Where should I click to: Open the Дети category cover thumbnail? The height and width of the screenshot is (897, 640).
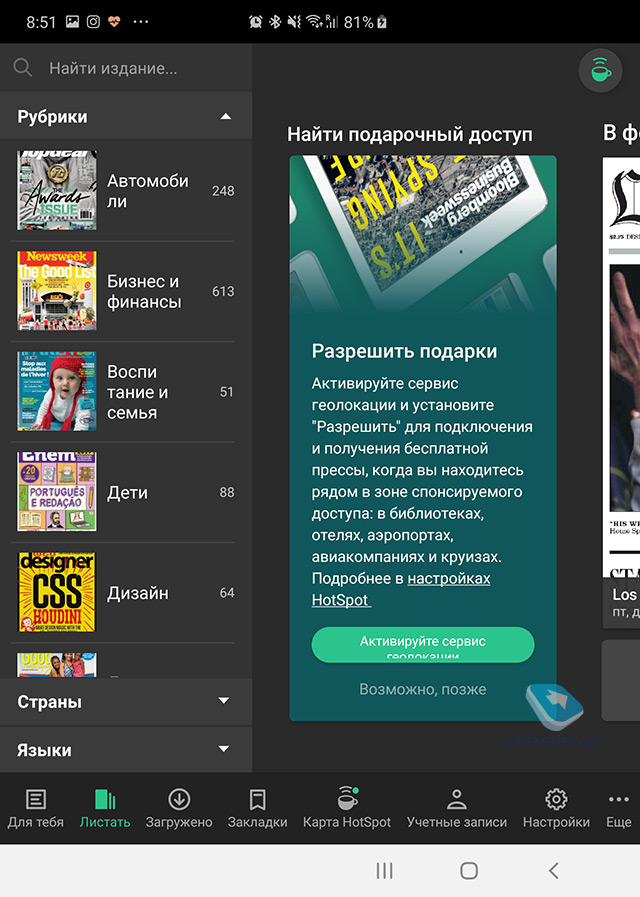[x=57, y=492]
